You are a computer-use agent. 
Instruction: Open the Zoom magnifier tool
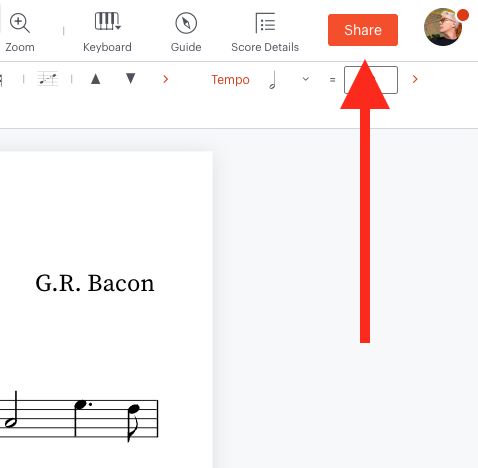[20, 32]
